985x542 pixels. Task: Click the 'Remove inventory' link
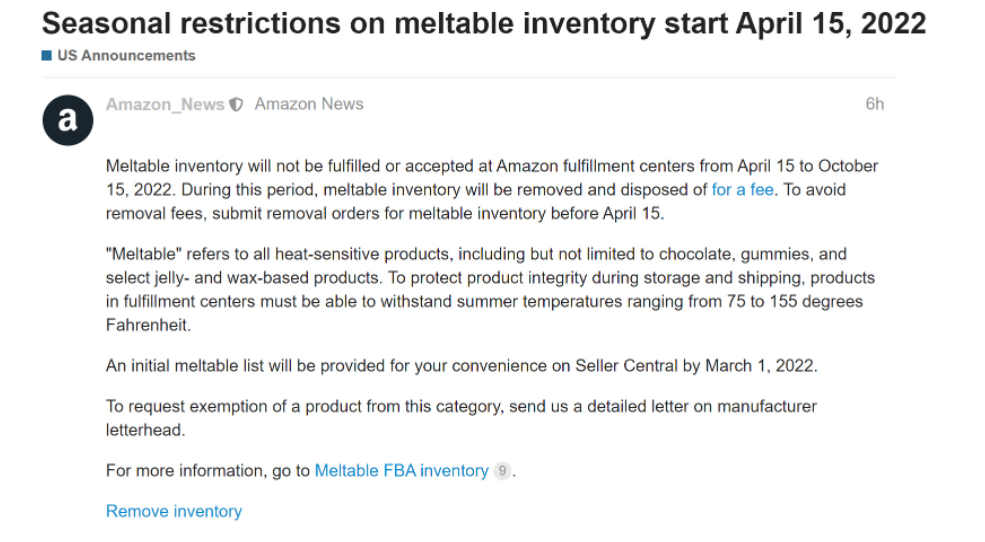click(174, 511)
